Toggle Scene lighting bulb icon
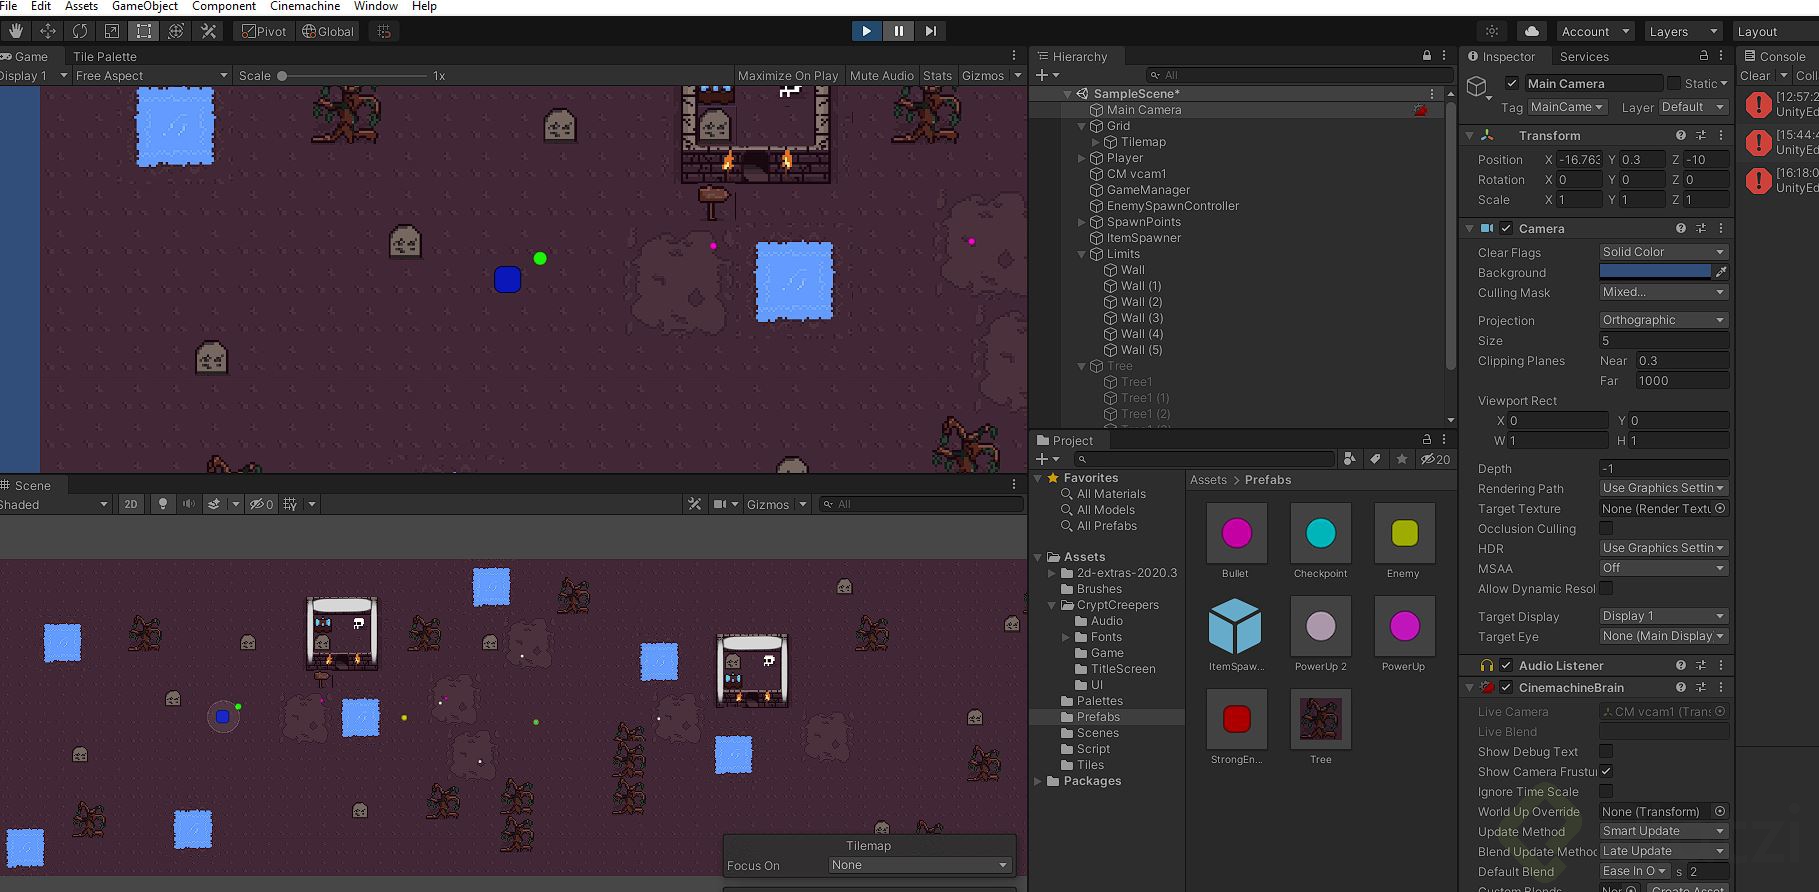 click(x=163, y=504)
